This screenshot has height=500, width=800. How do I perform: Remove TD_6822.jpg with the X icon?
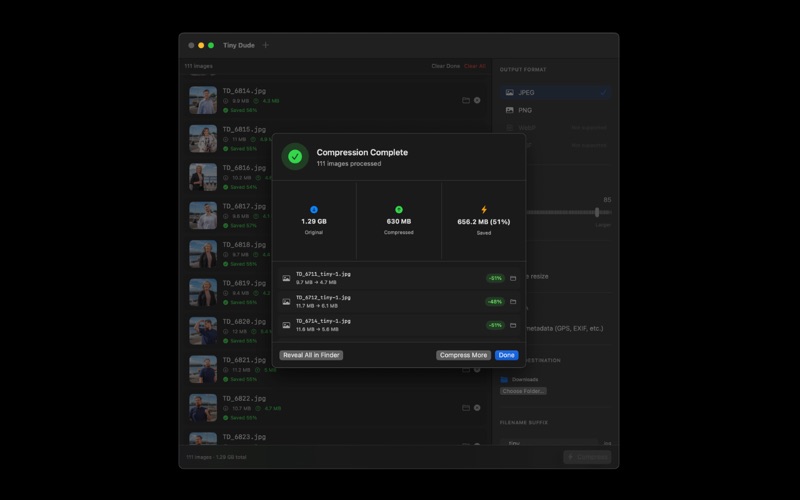pos(477,408)
